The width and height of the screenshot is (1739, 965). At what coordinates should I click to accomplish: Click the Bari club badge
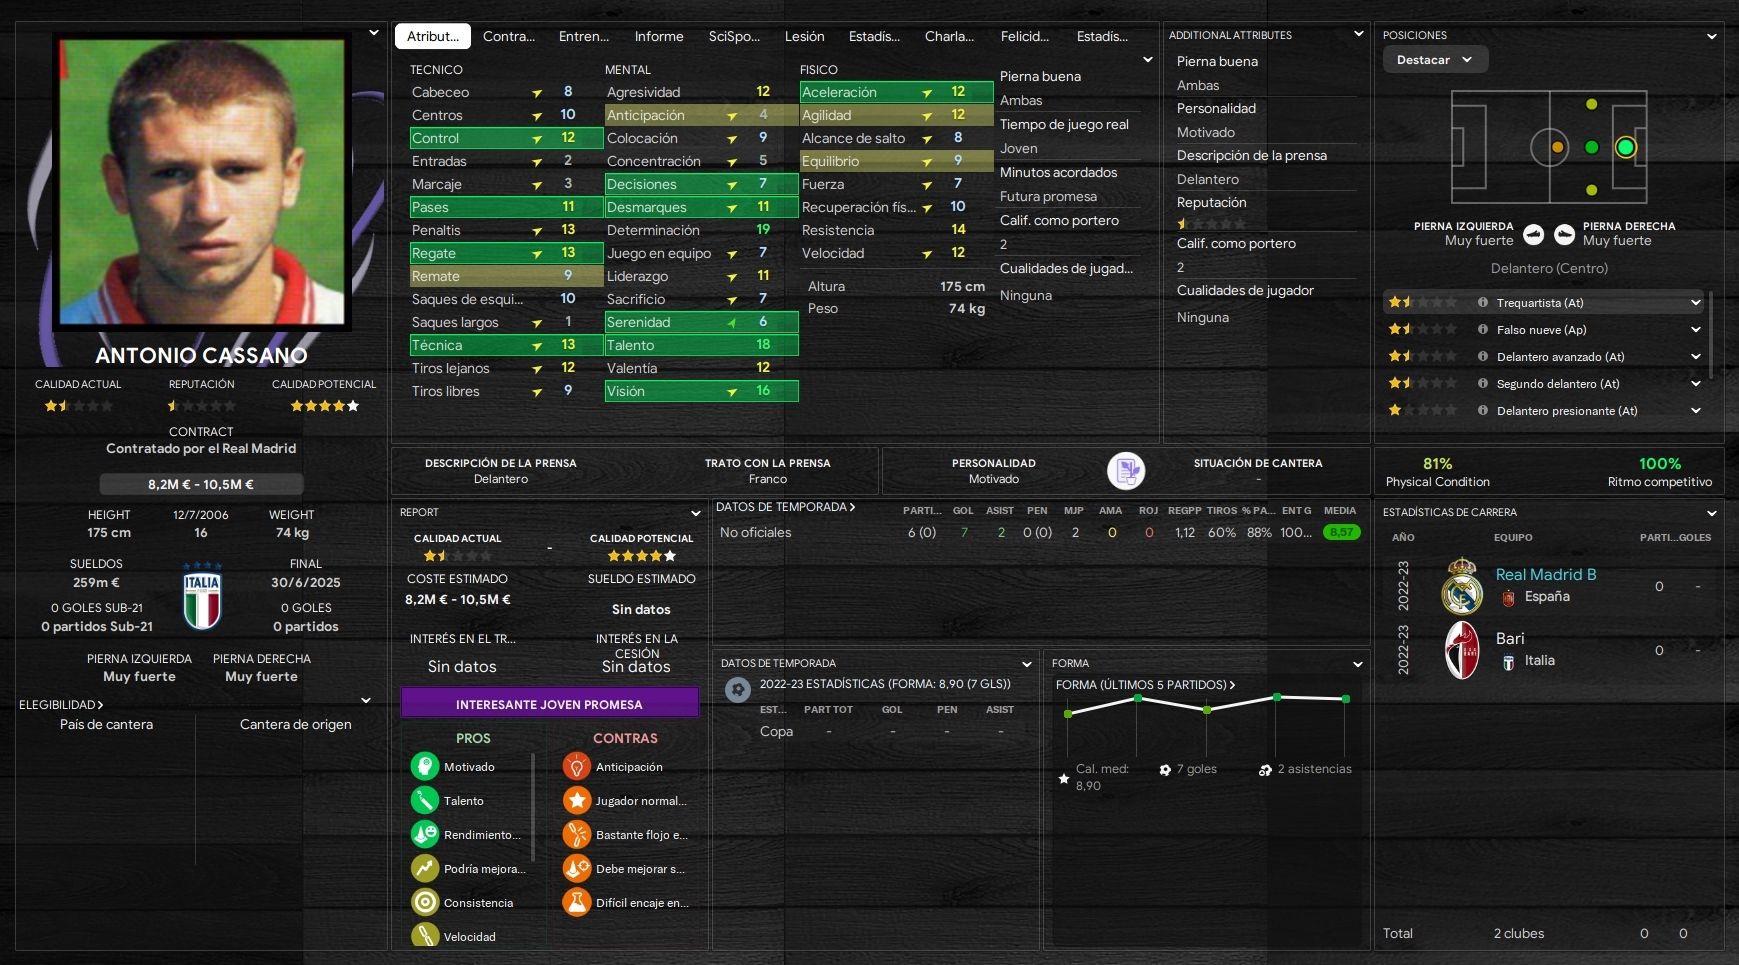pyautogui.click(x=1462, y=650)
